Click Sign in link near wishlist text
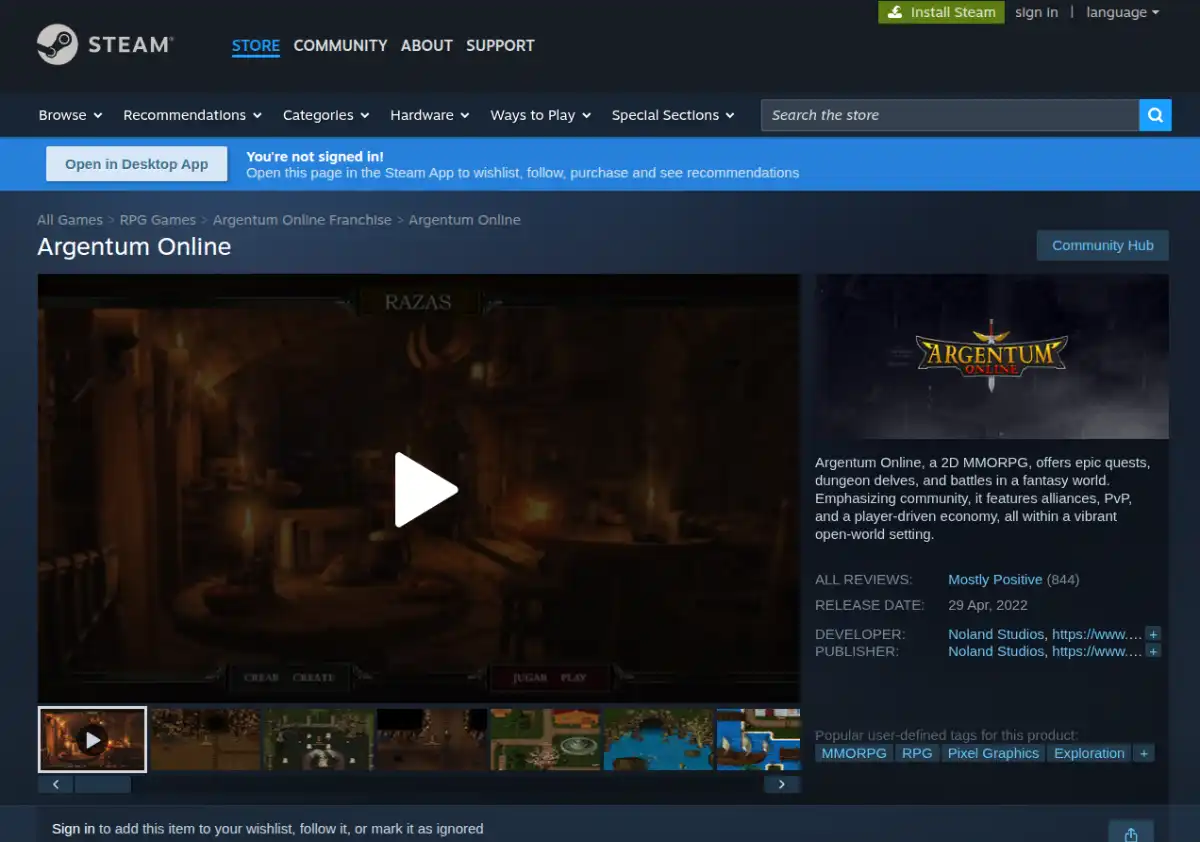 73,829
